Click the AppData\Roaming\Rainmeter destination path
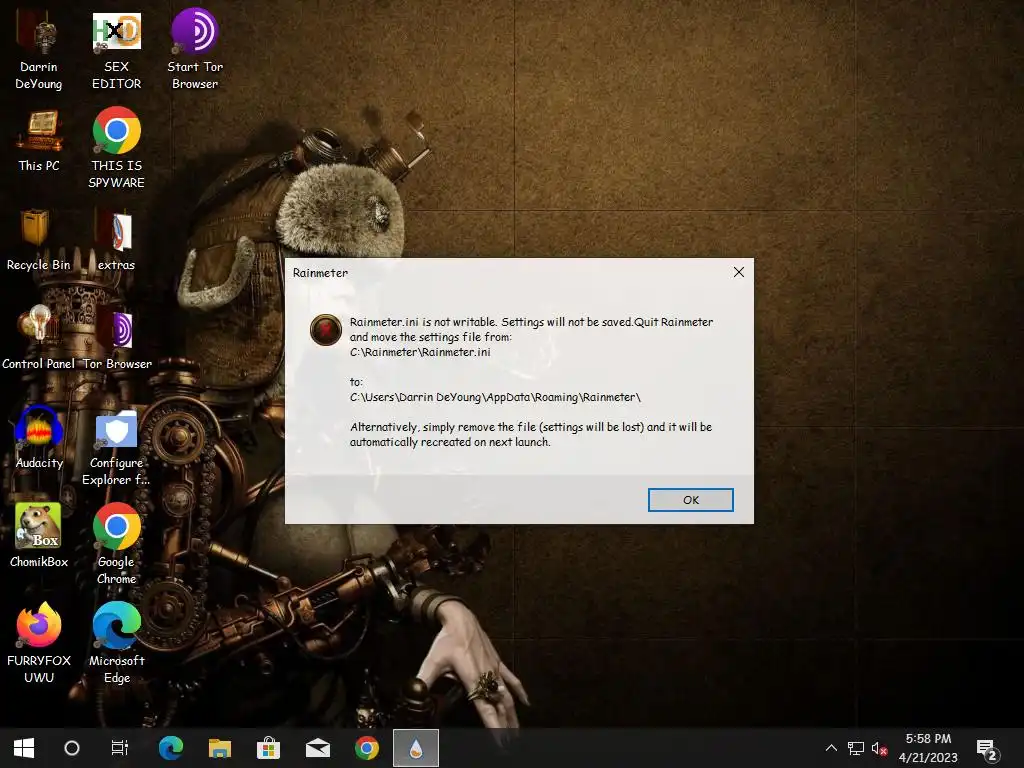Viewport: 1024px width, 768px height. point(495,397)
